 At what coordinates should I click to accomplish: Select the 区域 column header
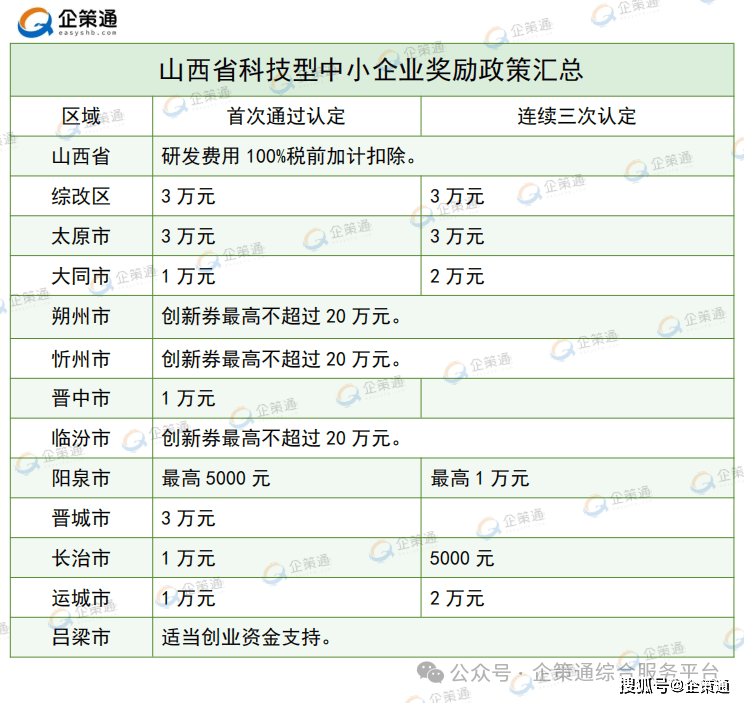pos(81,116)
